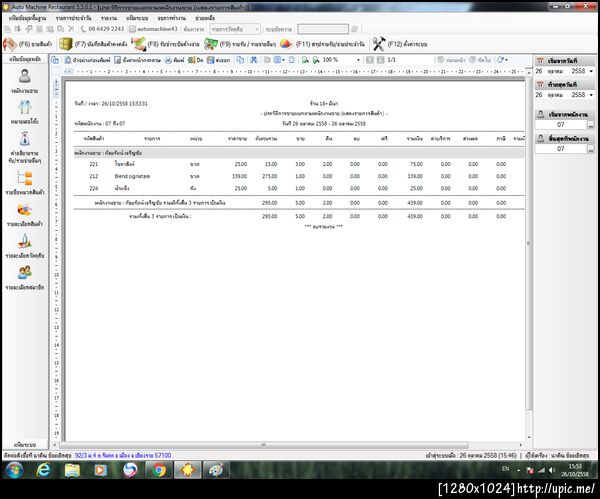The image size is (600, 499).
Task: Click the 1/1 page indicator
Action: click(x=391, y=60)
